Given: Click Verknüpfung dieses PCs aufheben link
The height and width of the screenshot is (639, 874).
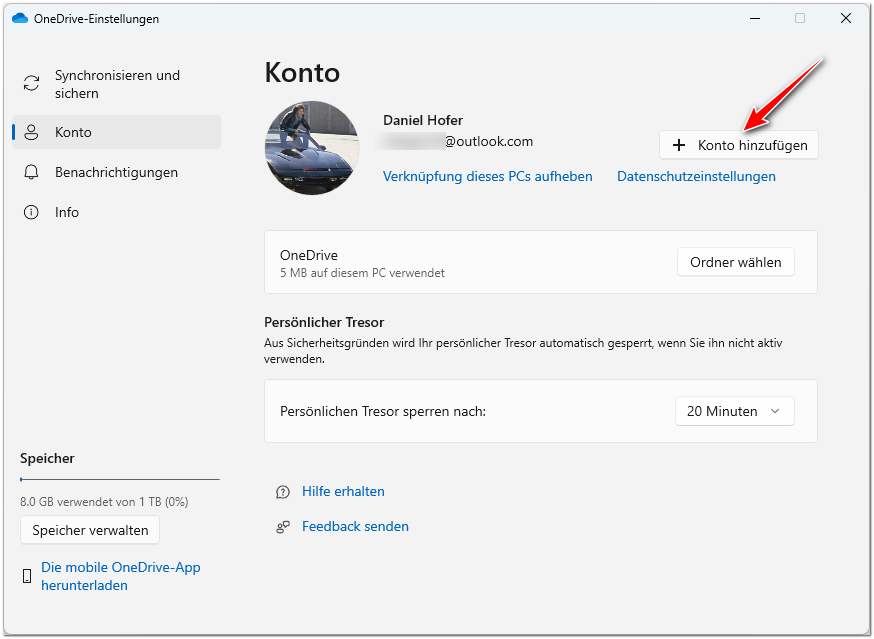Looking at the screenshot, I should coord(487,176).
